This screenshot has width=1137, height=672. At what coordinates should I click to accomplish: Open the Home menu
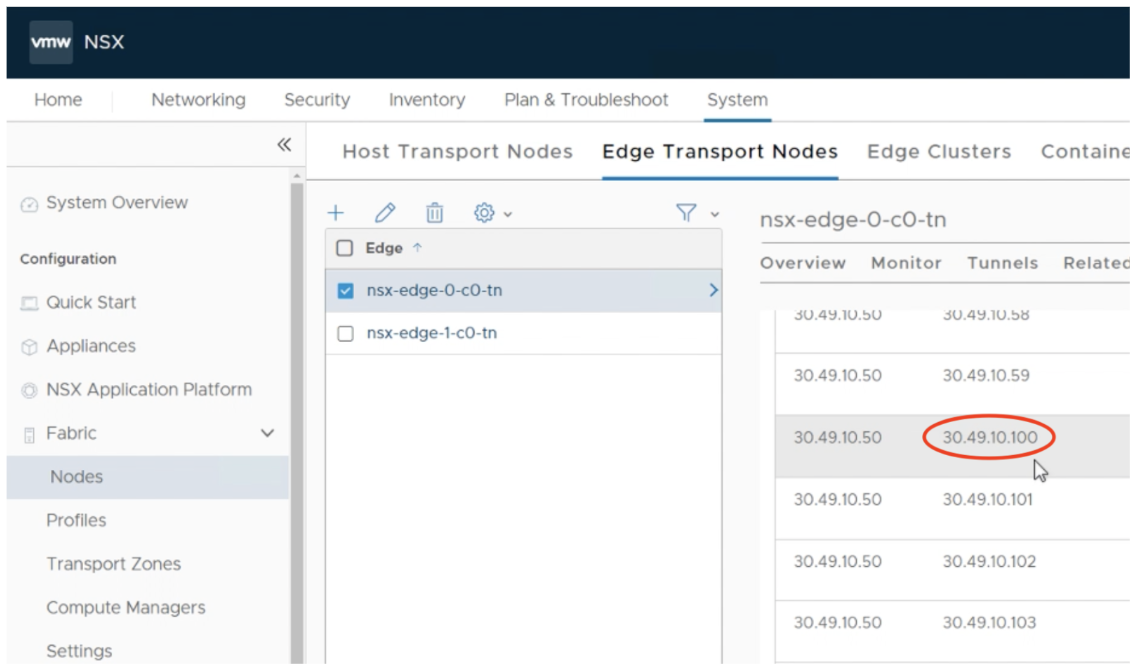pyautogui.click(x=58, y=100)
